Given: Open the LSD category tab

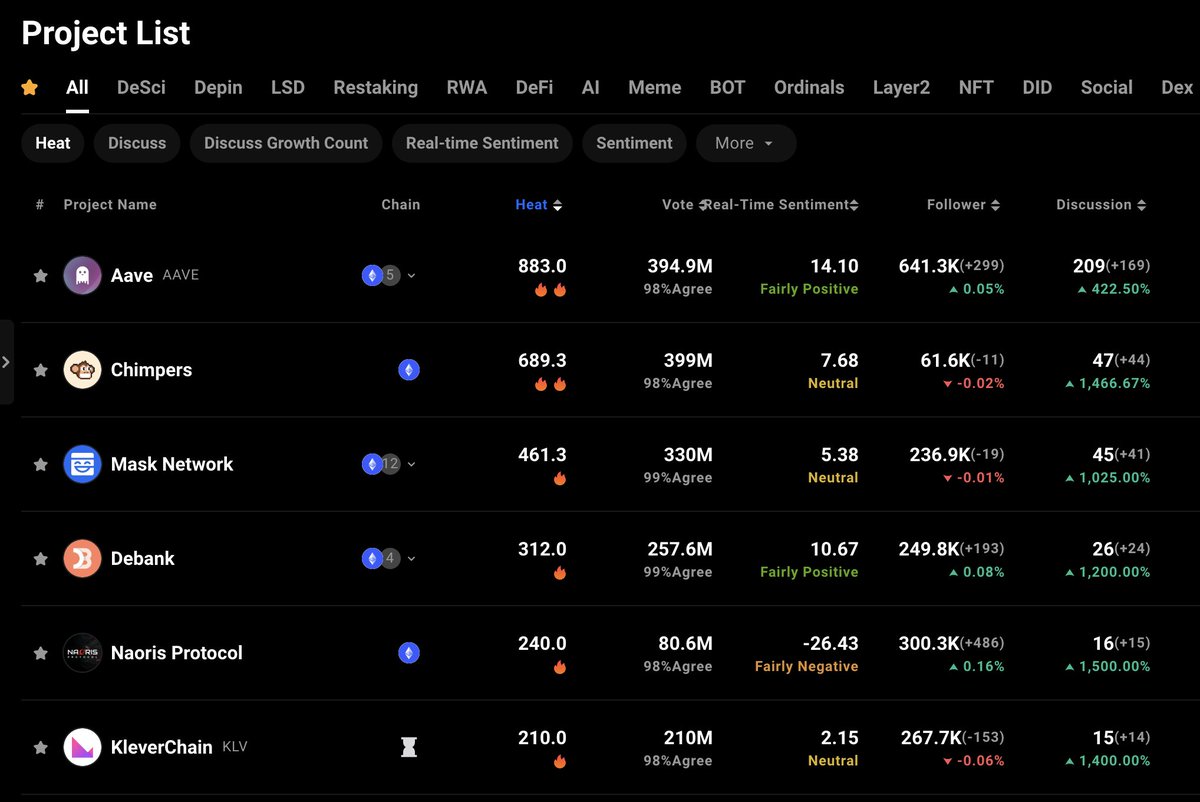Looking at the screenshot, I should point(288,88).
